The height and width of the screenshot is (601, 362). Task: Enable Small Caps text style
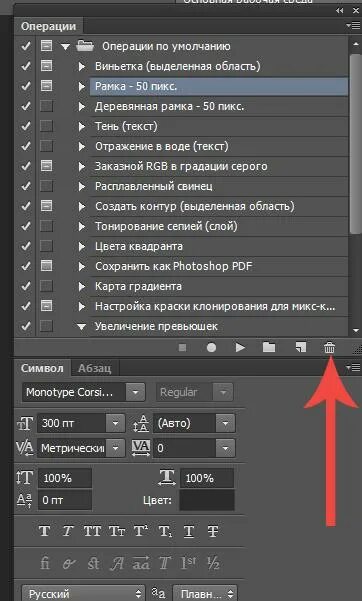click(117, 531)
